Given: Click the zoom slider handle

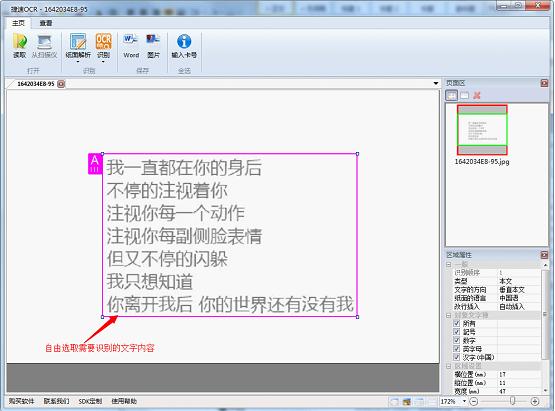Looking at the screenshot, I should 512,401.
